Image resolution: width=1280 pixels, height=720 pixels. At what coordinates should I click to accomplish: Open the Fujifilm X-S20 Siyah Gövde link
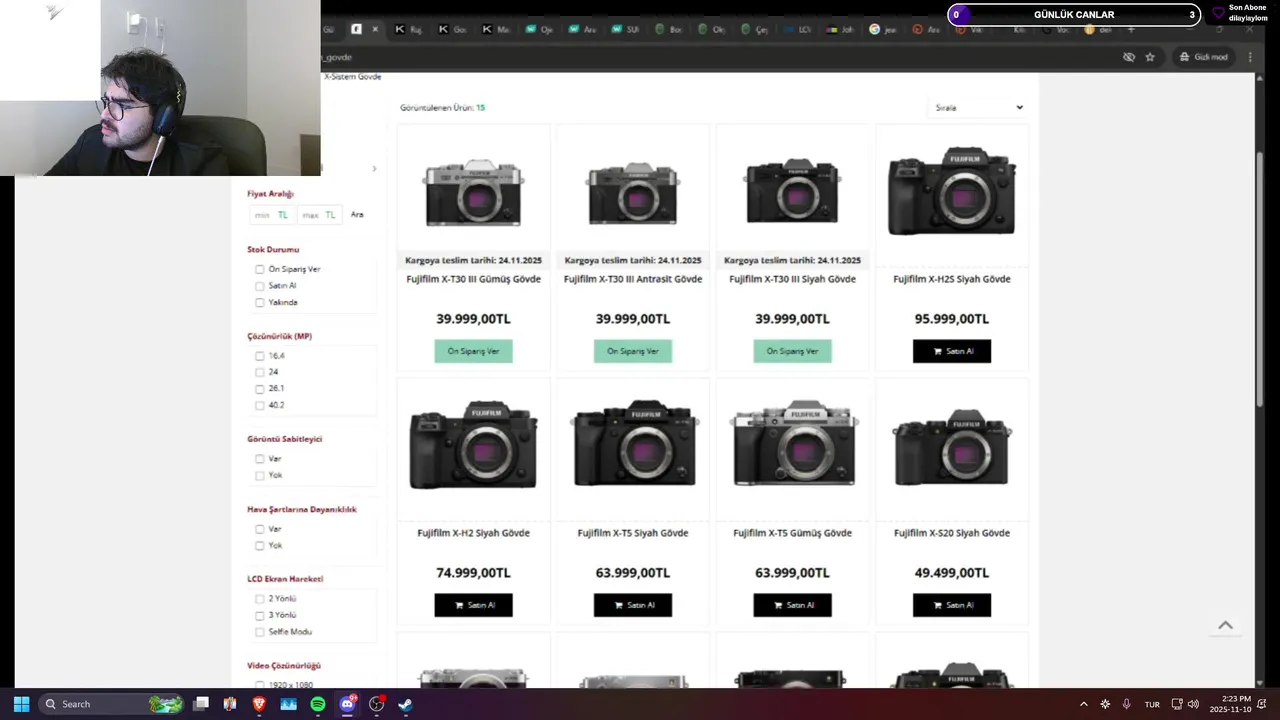[952, 533]
